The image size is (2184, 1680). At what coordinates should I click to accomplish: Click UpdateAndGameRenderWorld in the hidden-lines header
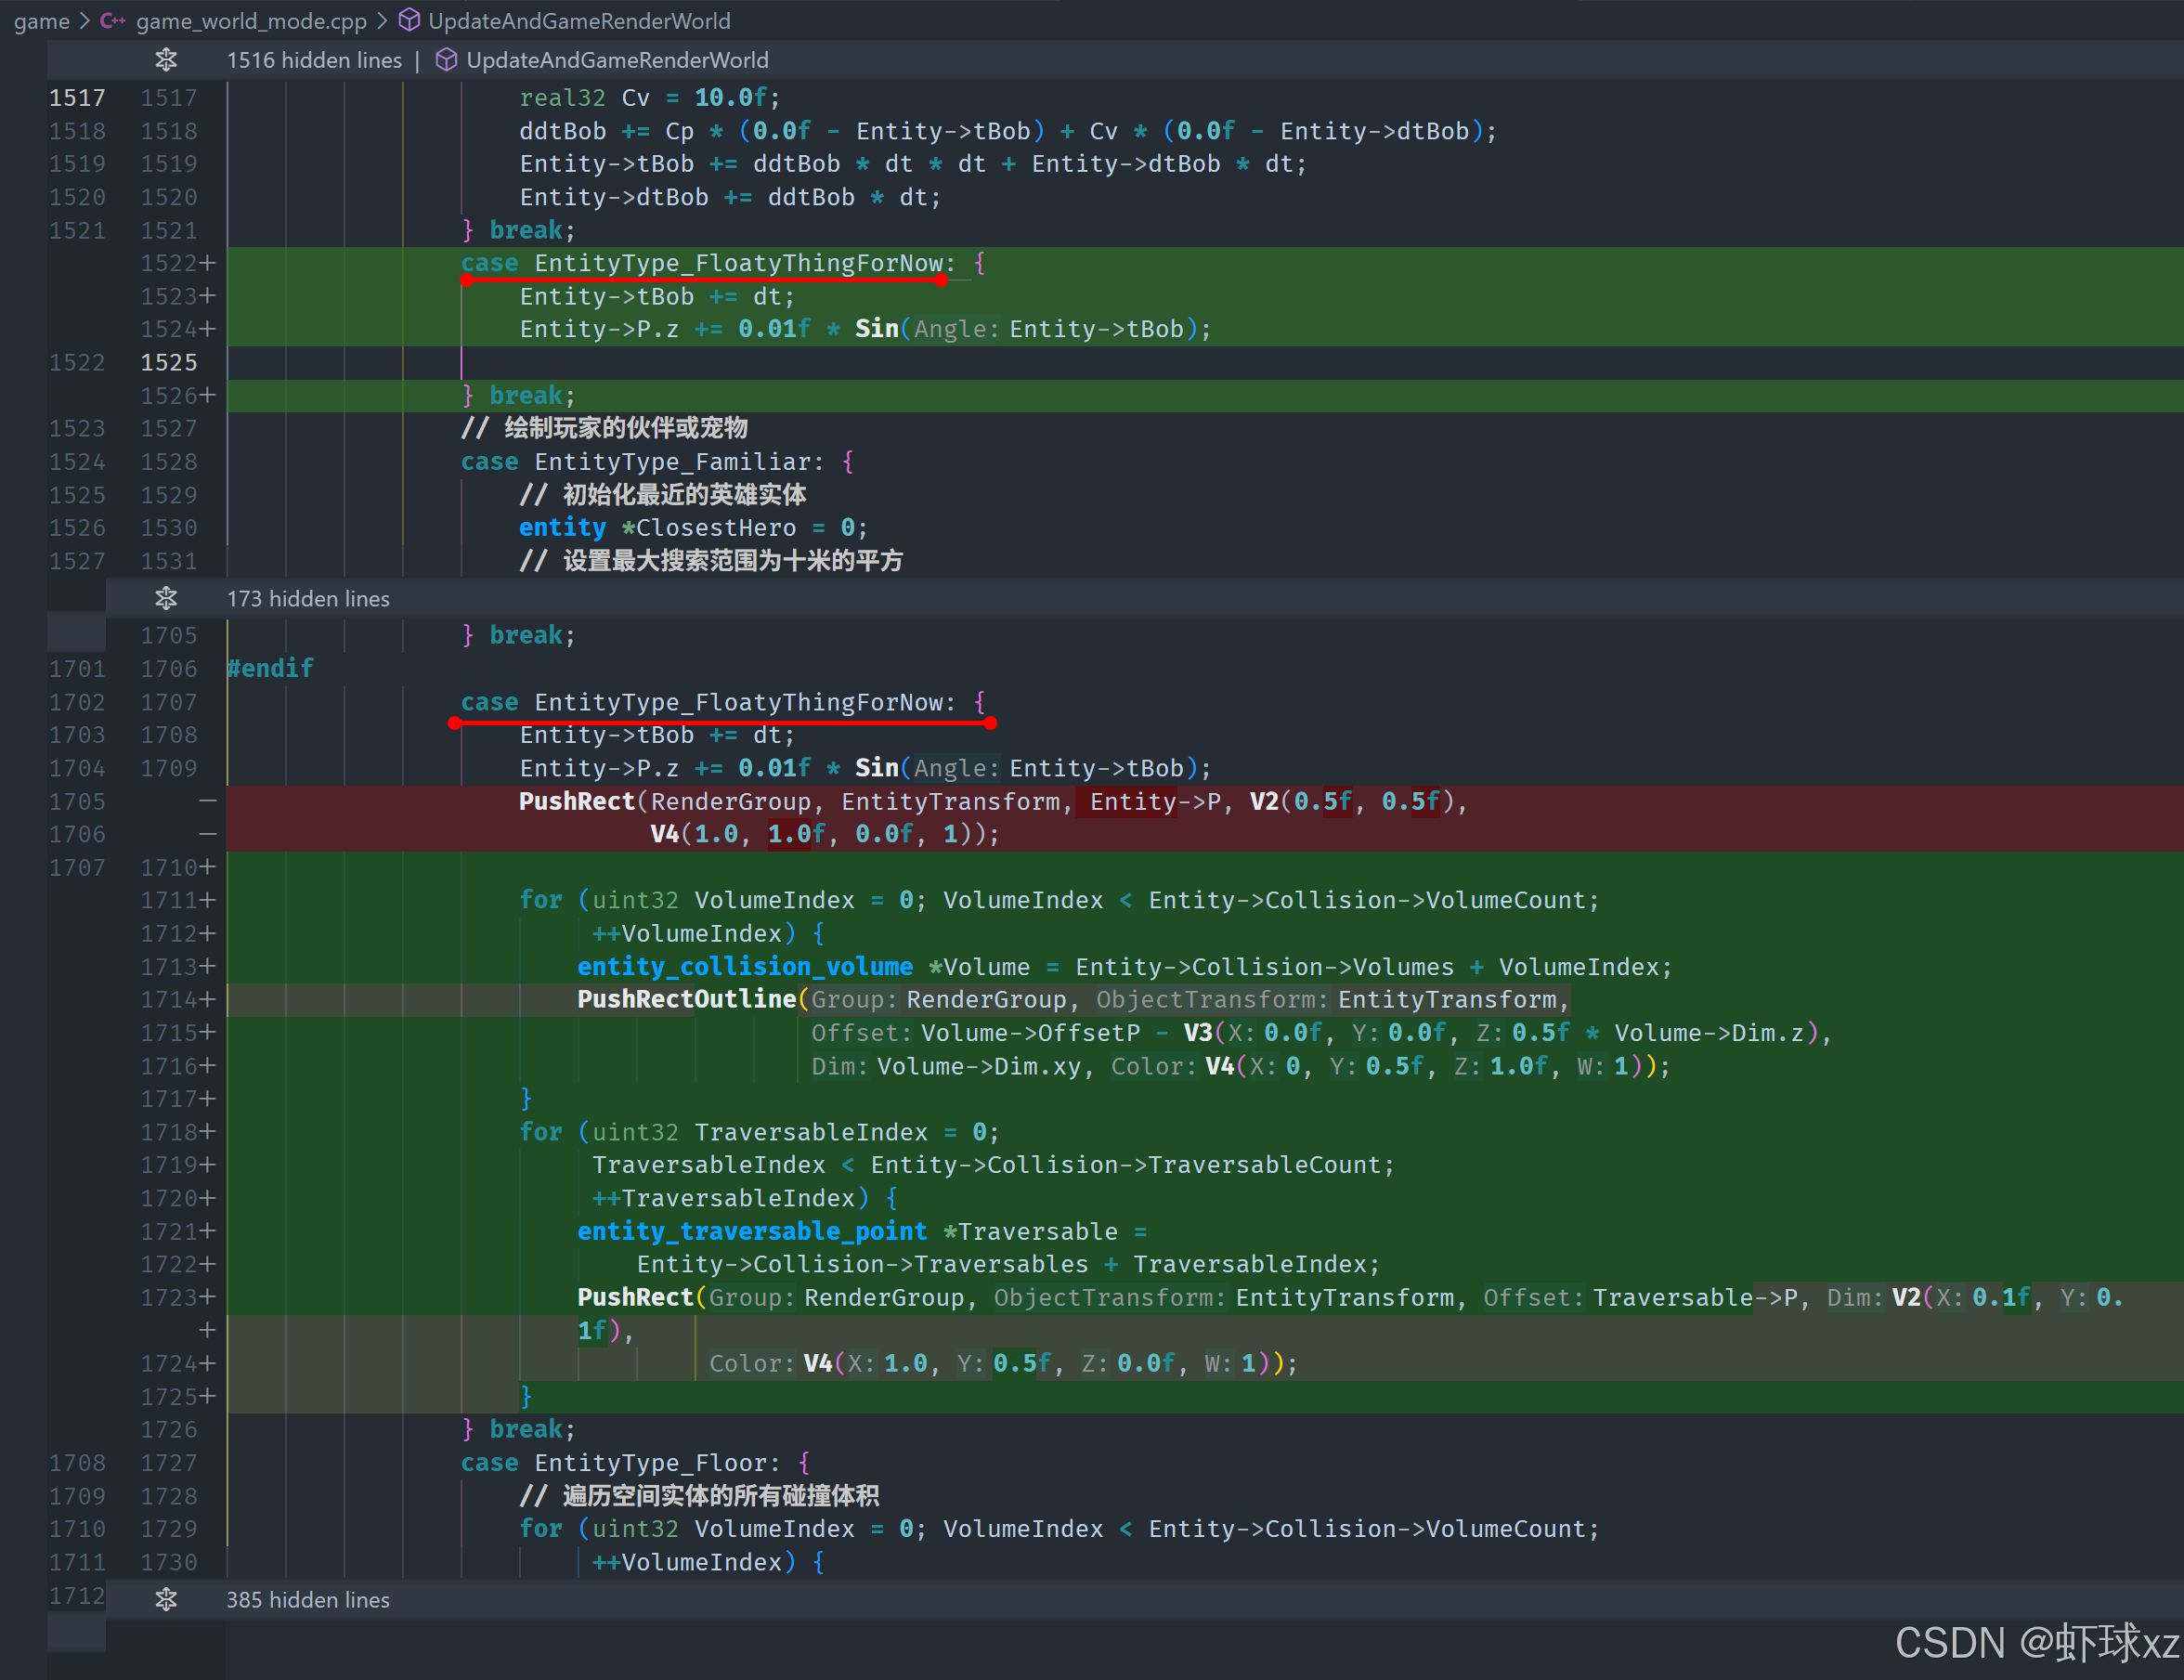pyautogui.click(x=617, y=60)
